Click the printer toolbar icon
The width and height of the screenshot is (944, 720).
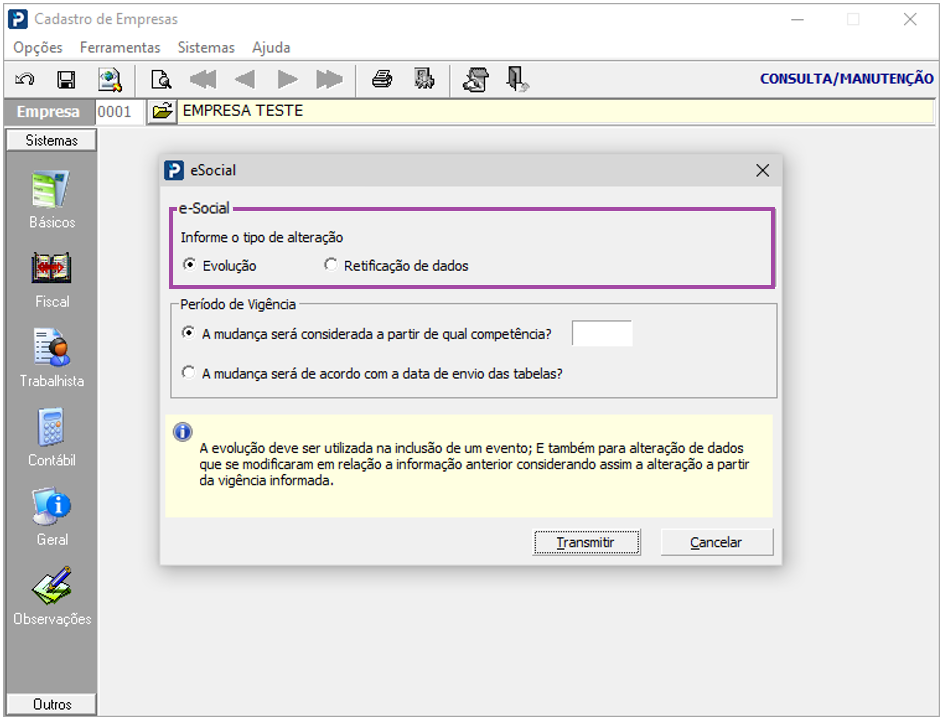[x=382, y=79]
